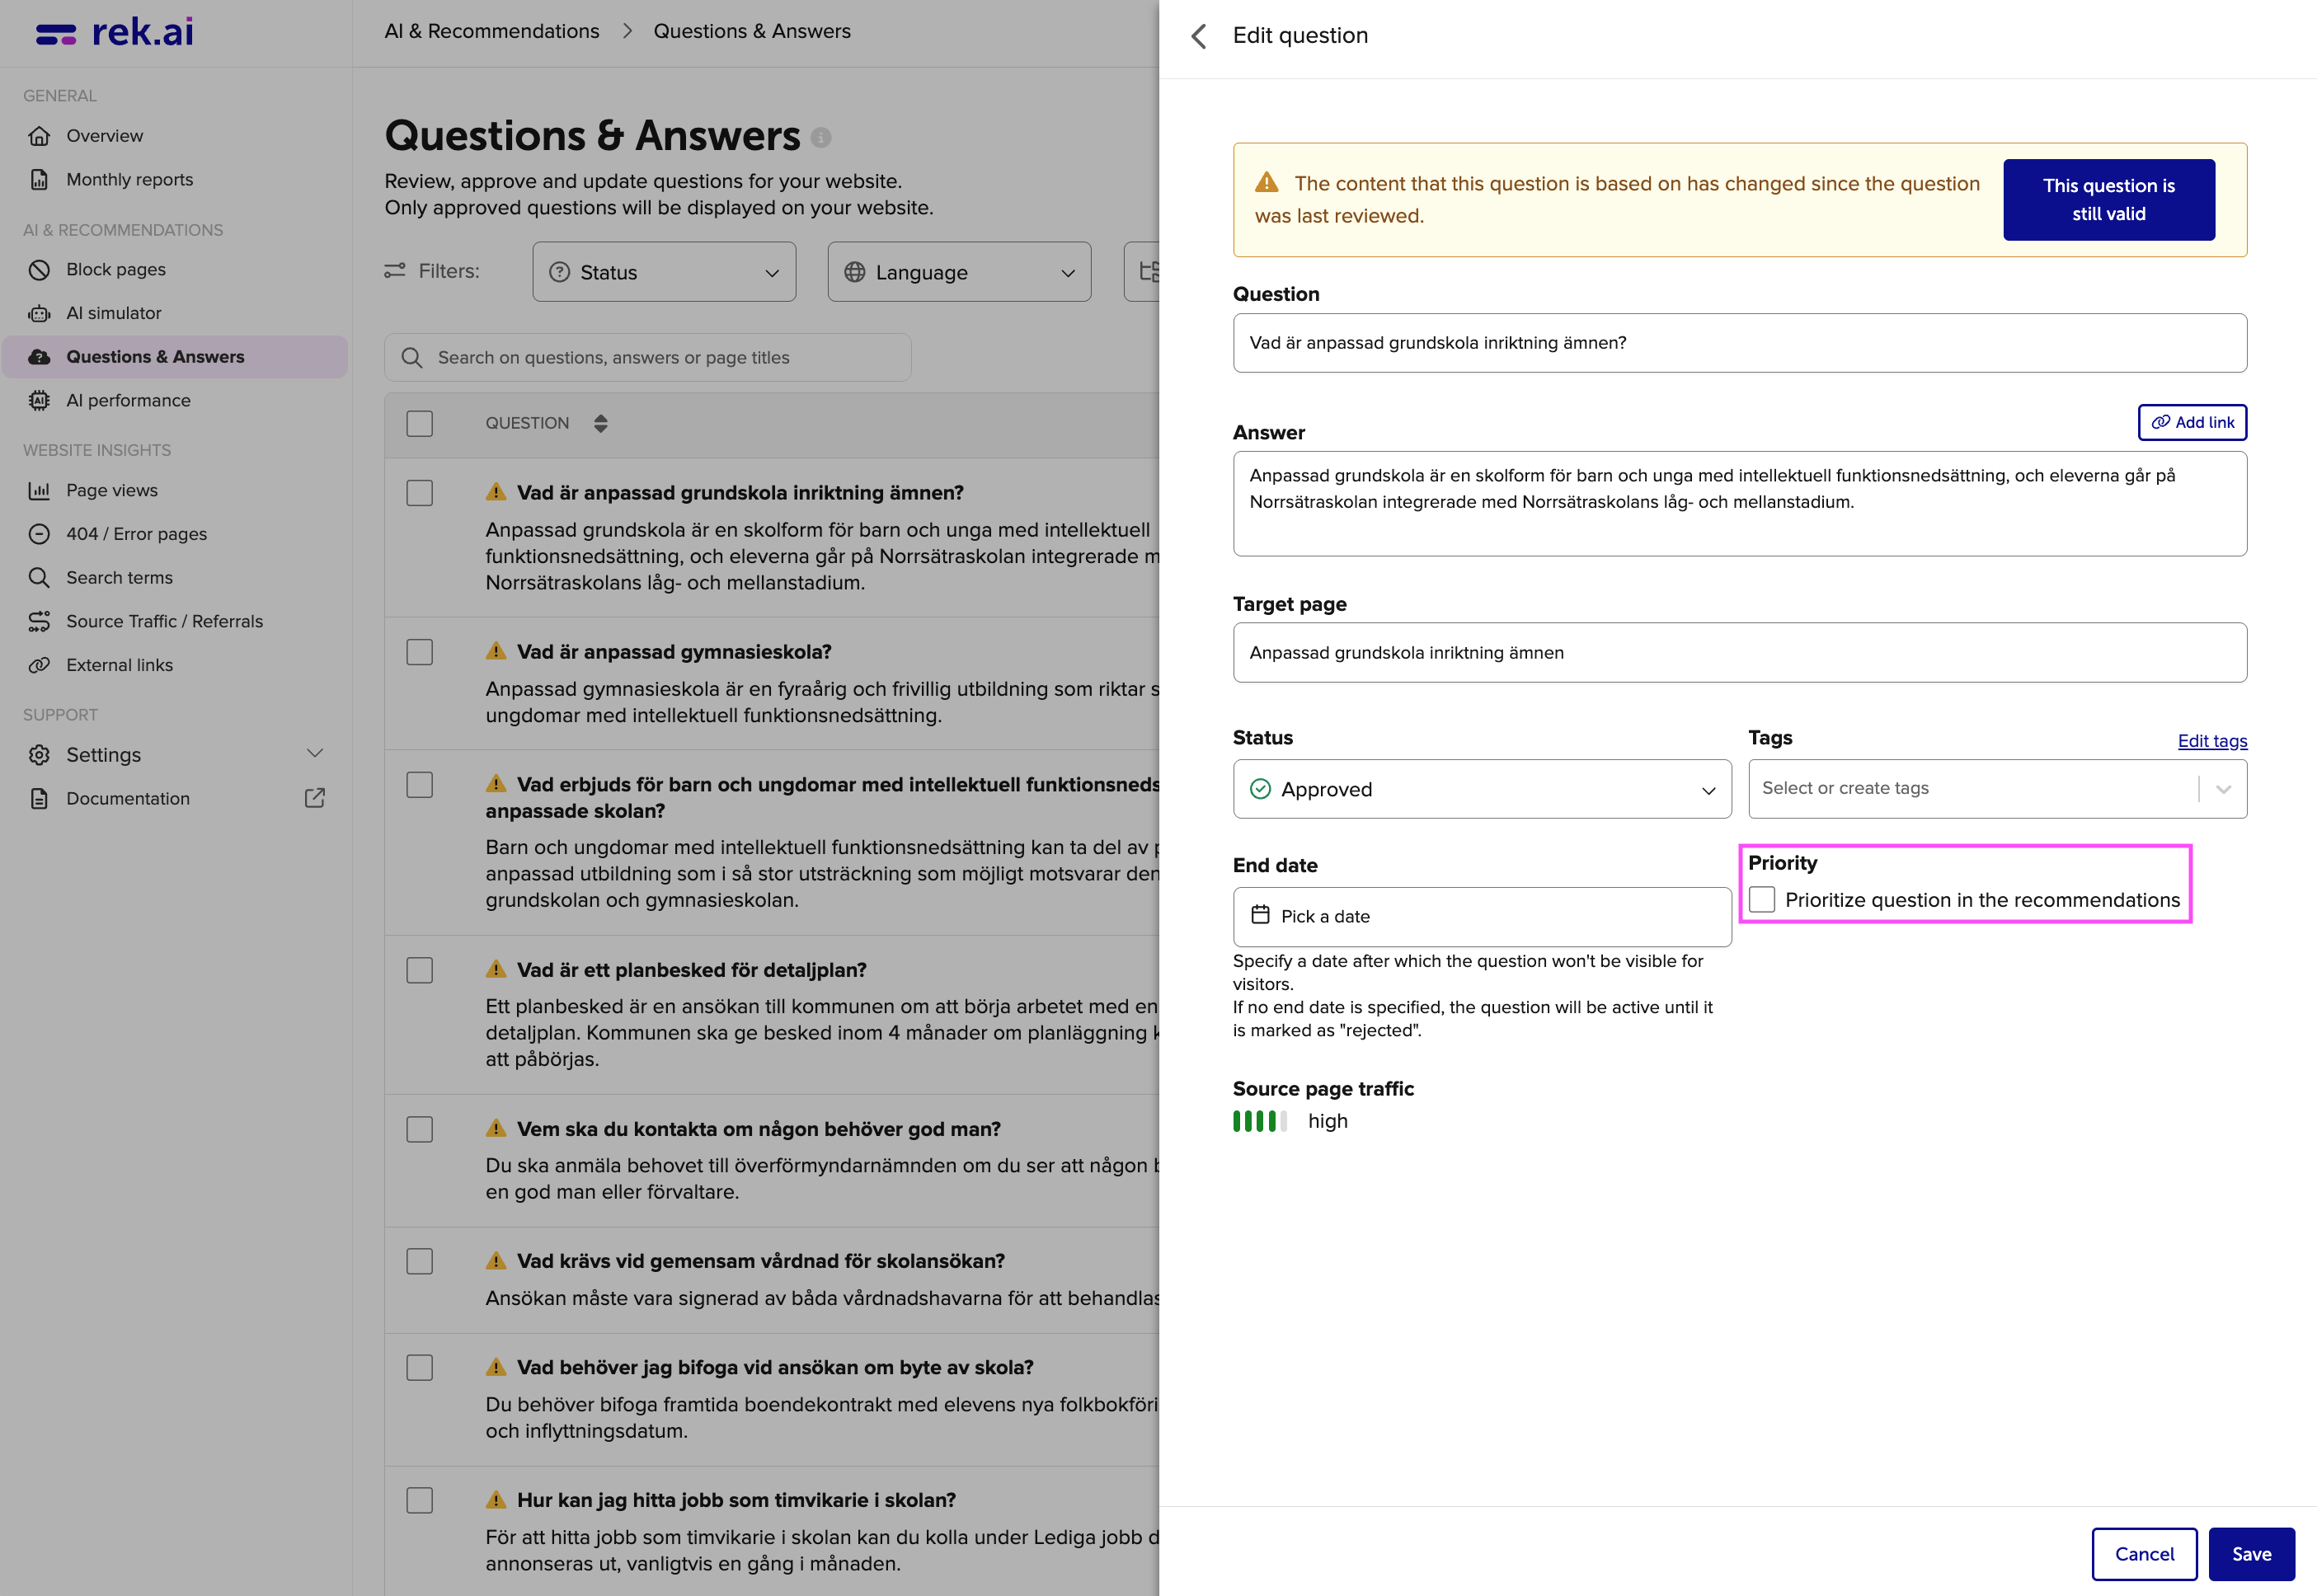This screenshot has width=2317, height=1596.
Task: Select the Block pages sidebar item
Action: point(115,268)
